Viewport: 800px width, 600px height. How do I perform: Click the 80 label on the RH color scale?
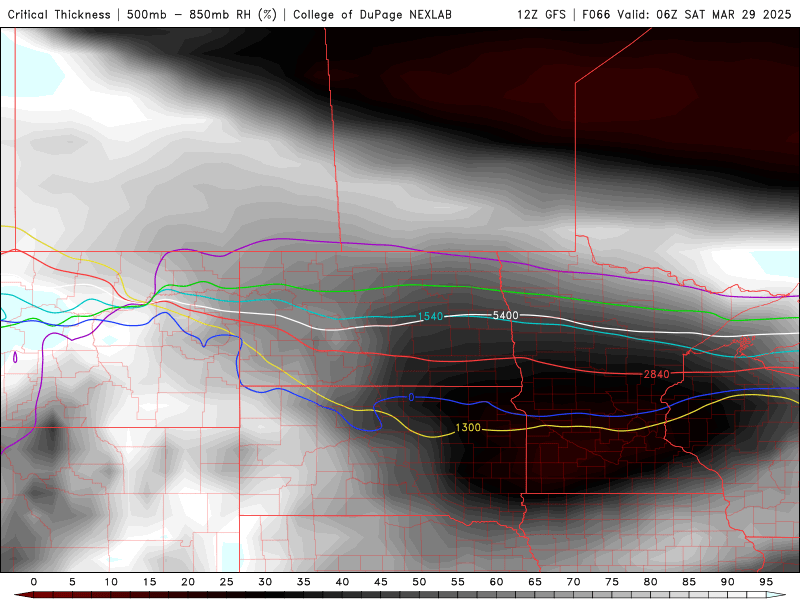pos(651,582)
